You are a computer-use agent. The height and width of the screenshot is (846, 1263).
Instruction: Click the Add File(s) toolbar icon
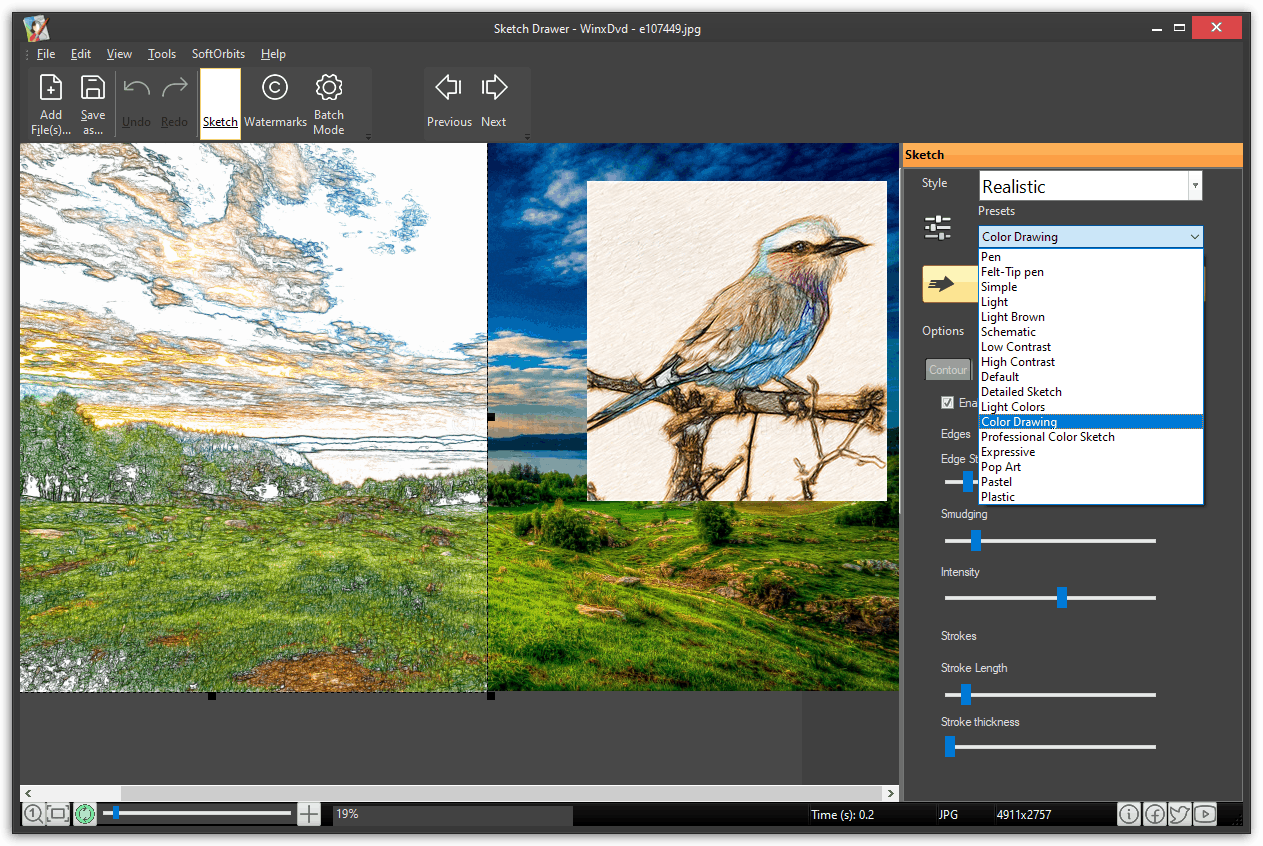click(50, 103)
